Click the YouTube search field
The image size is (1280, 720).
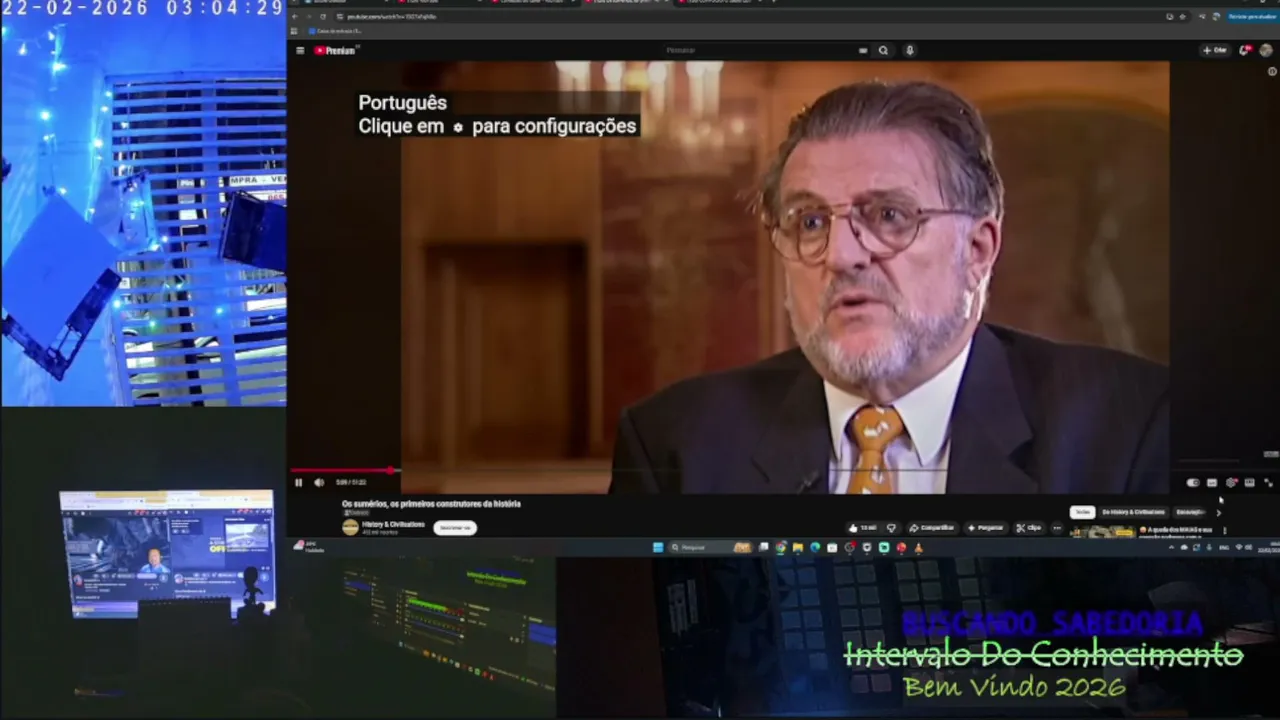760,50
